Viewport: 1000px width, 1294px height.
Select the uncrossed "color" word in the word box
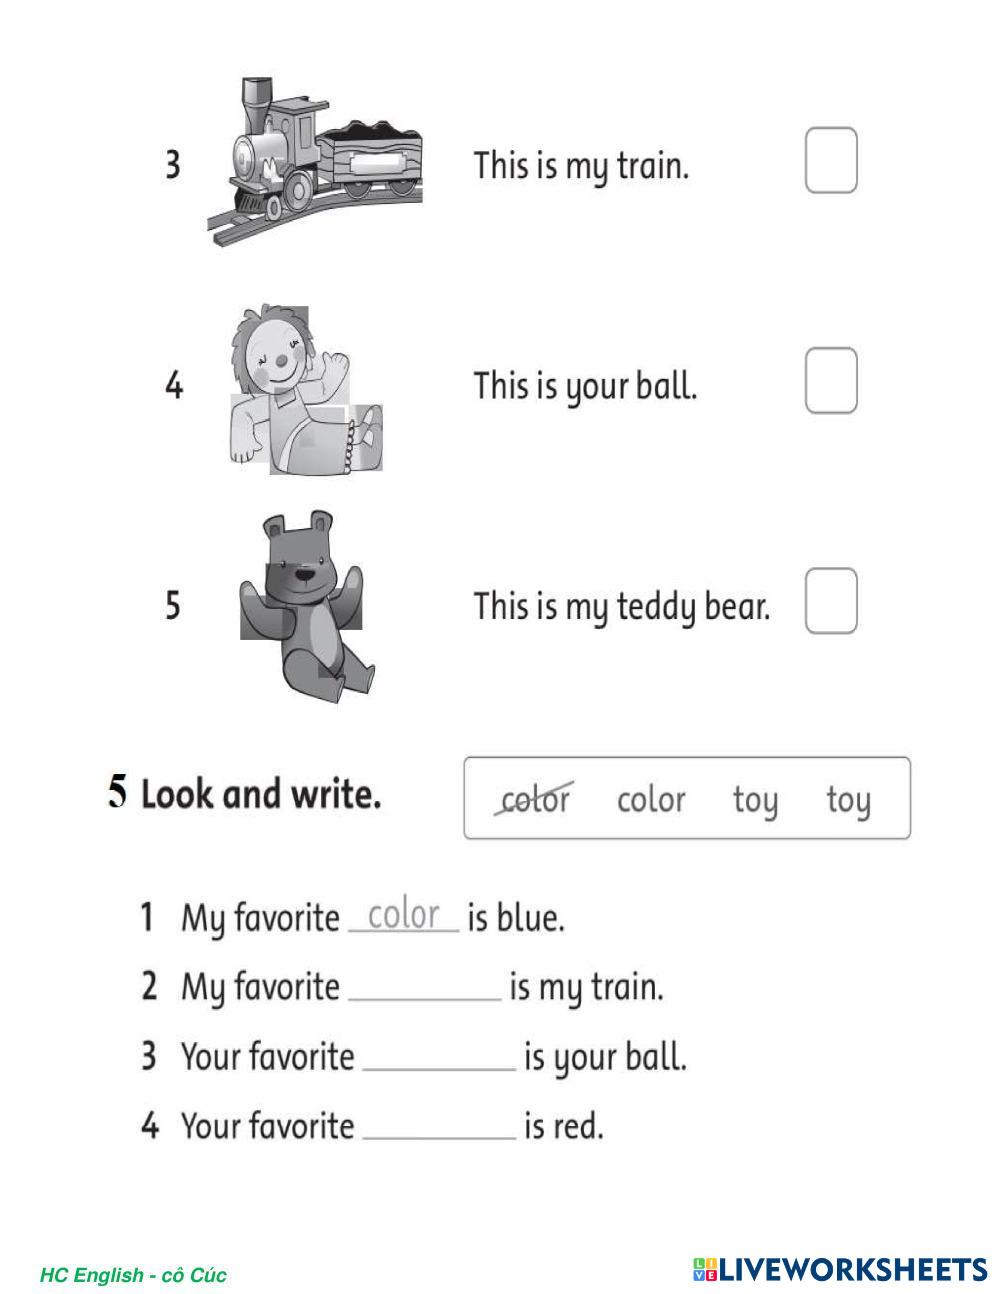[651, 799]
